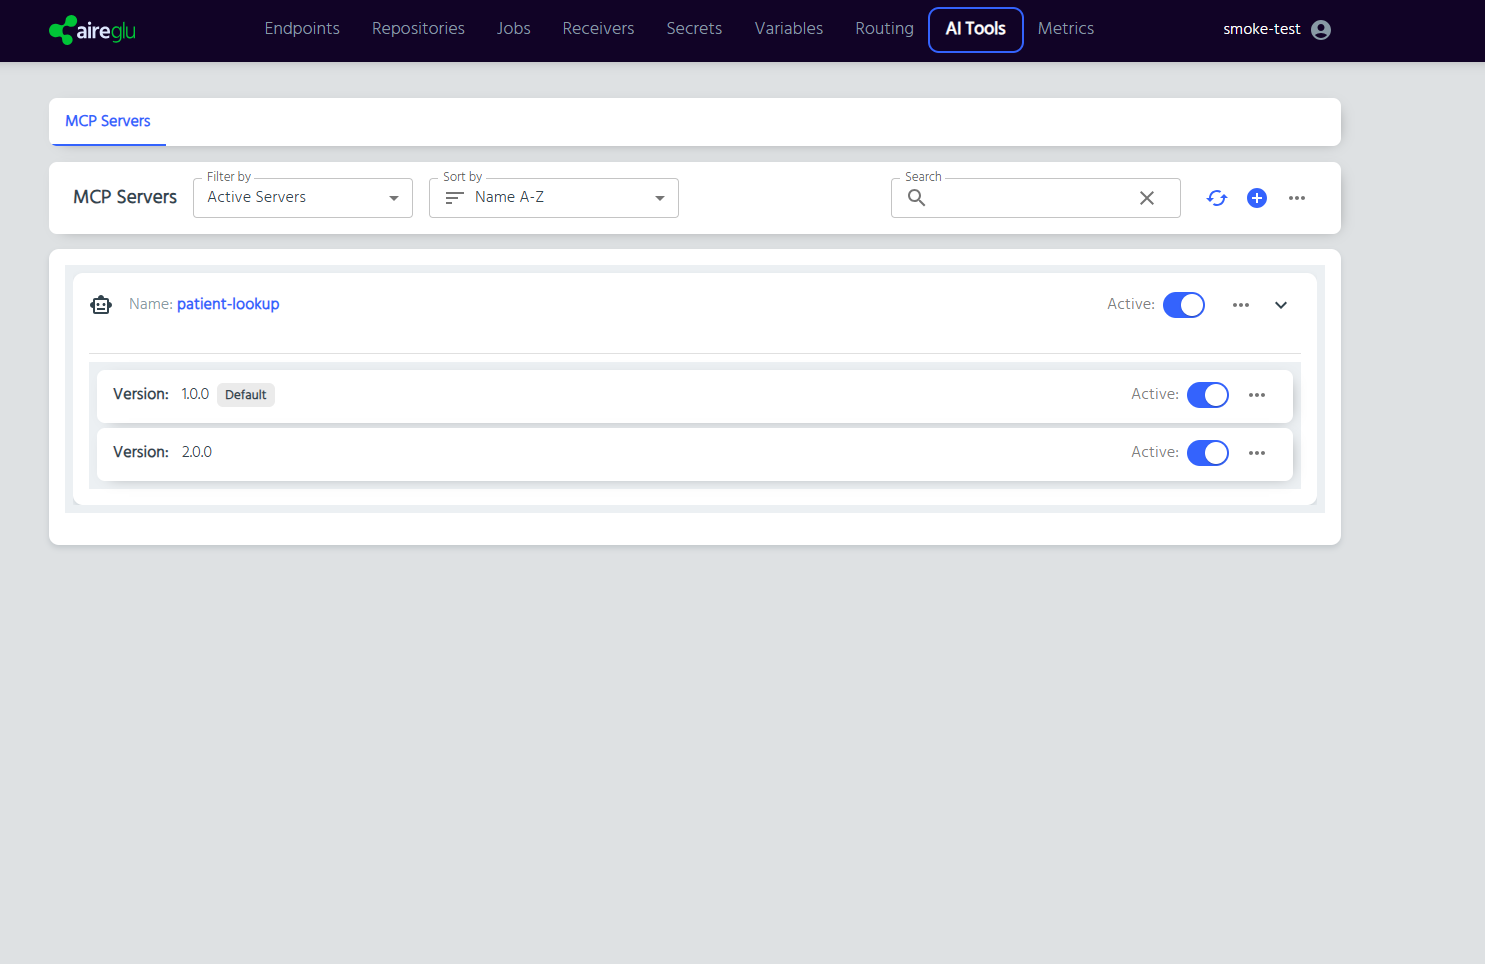Click the refresh MCP servers icon
1485x964 pixels.
click(1216, 198)
